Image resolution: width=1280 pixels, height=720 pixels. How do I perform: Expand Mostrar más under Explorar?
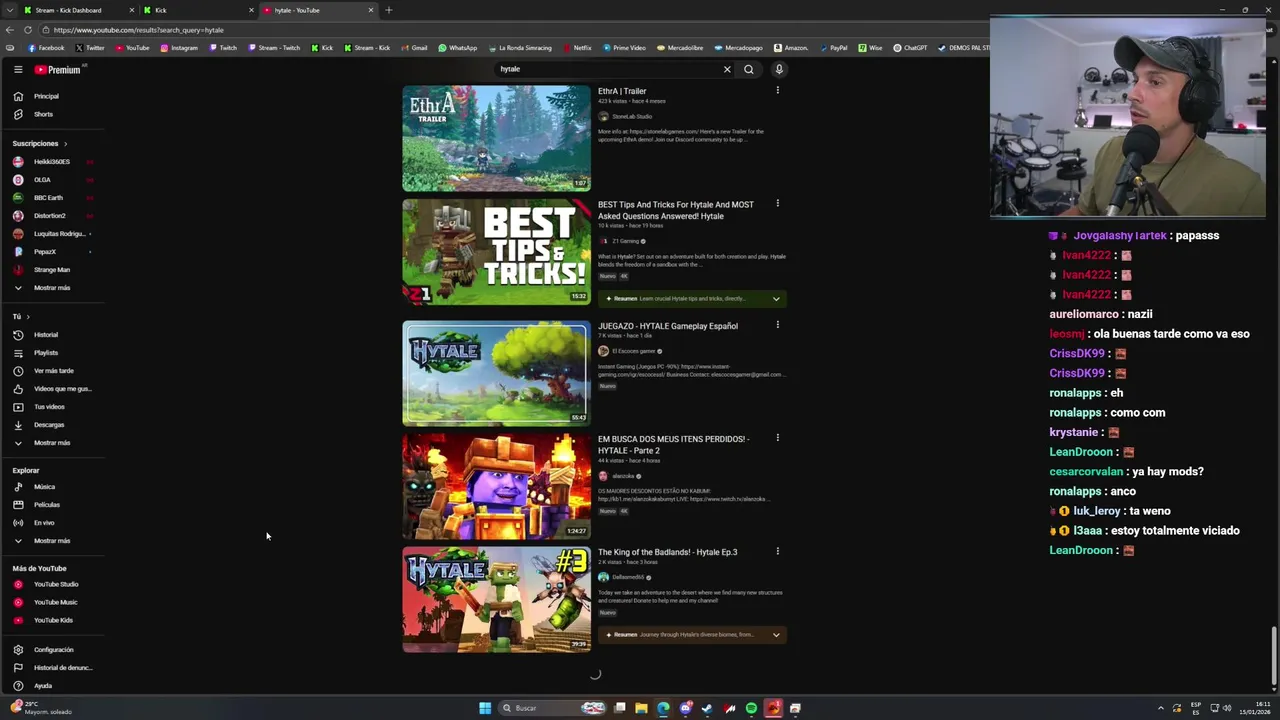click(52, 541)
